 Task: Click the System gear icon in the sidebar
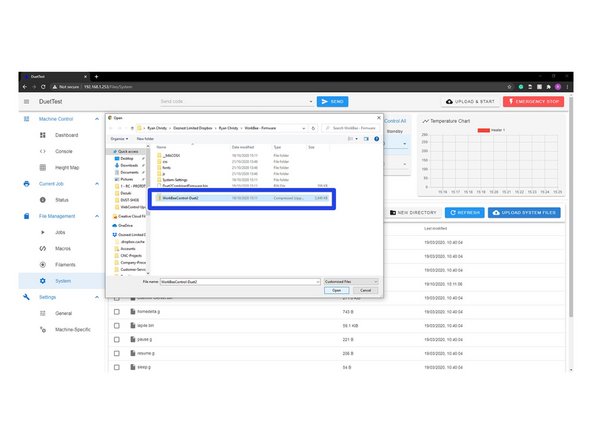pyautogui.click(x=43, y=281)
